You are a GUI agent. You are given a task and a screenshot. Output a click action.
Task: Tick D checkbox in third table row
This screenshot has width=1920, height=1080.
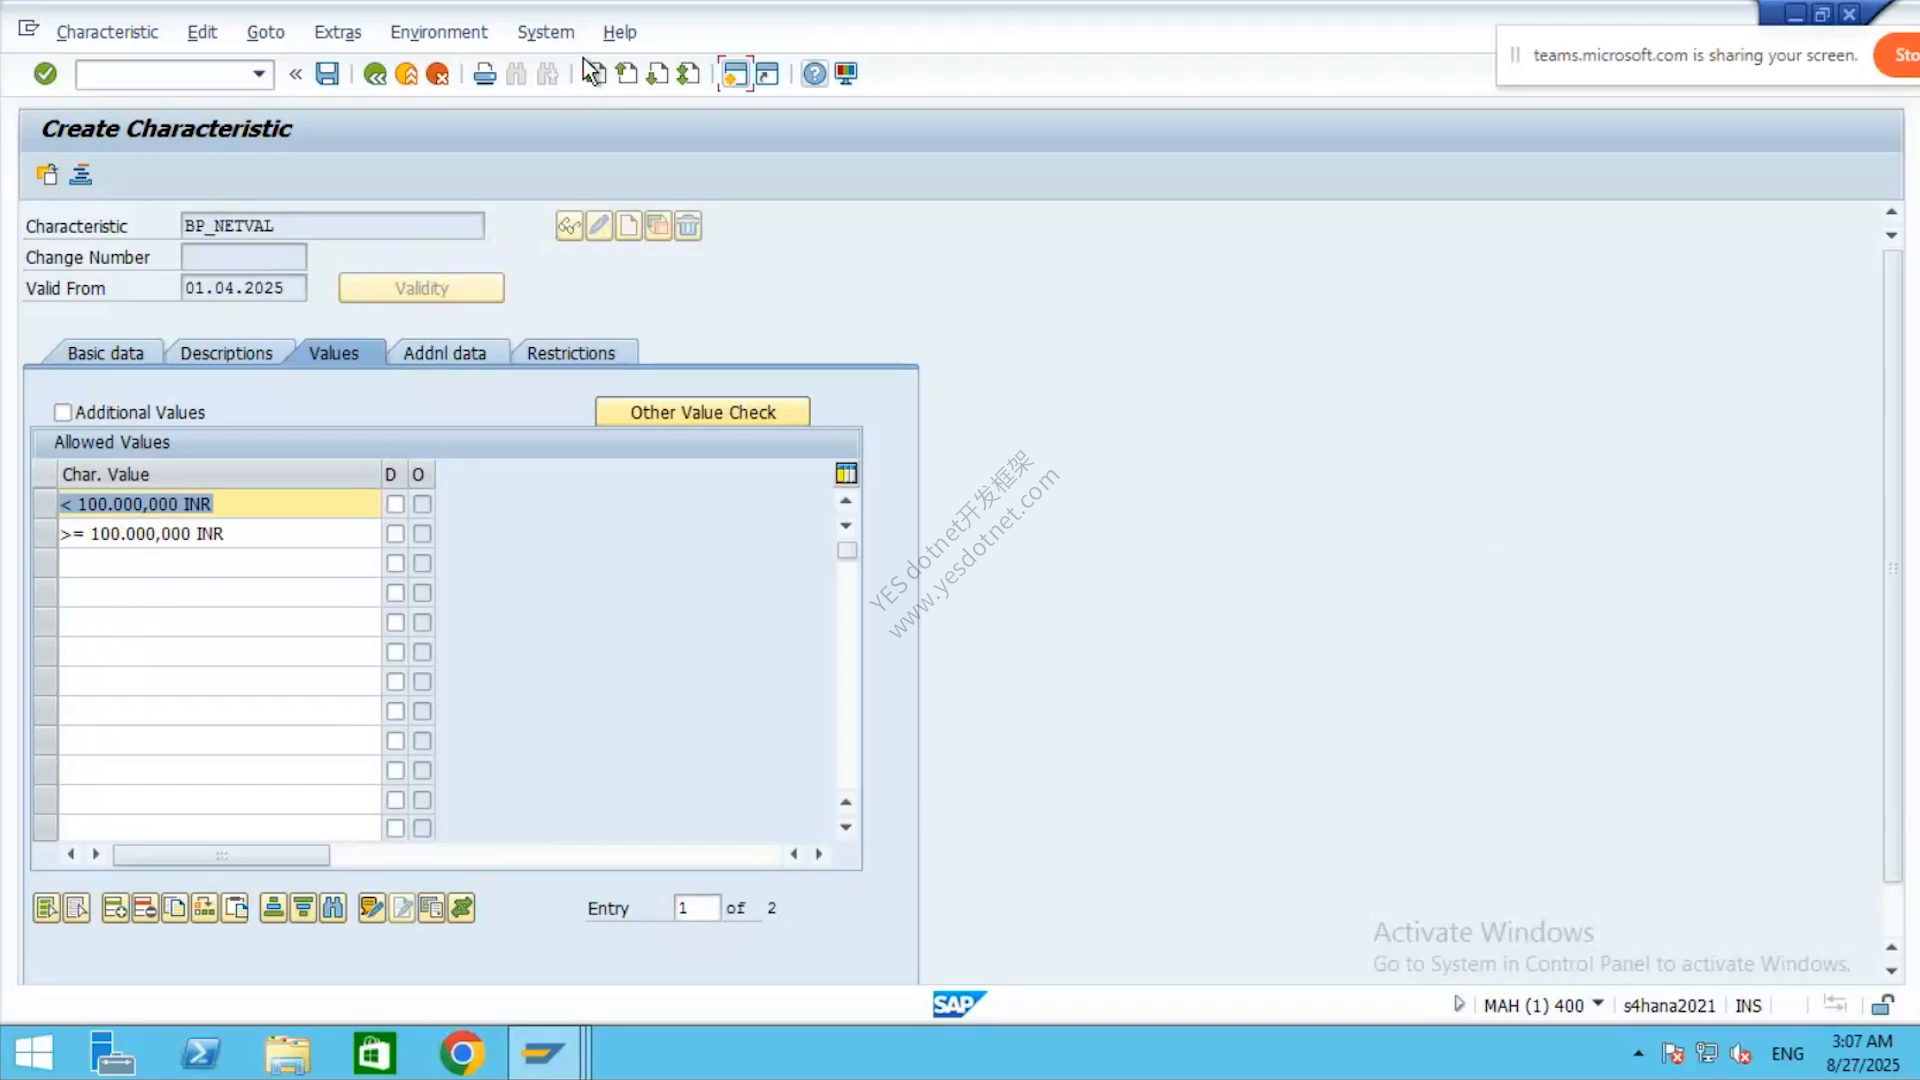pyautogui.click(x=395, y=564)
